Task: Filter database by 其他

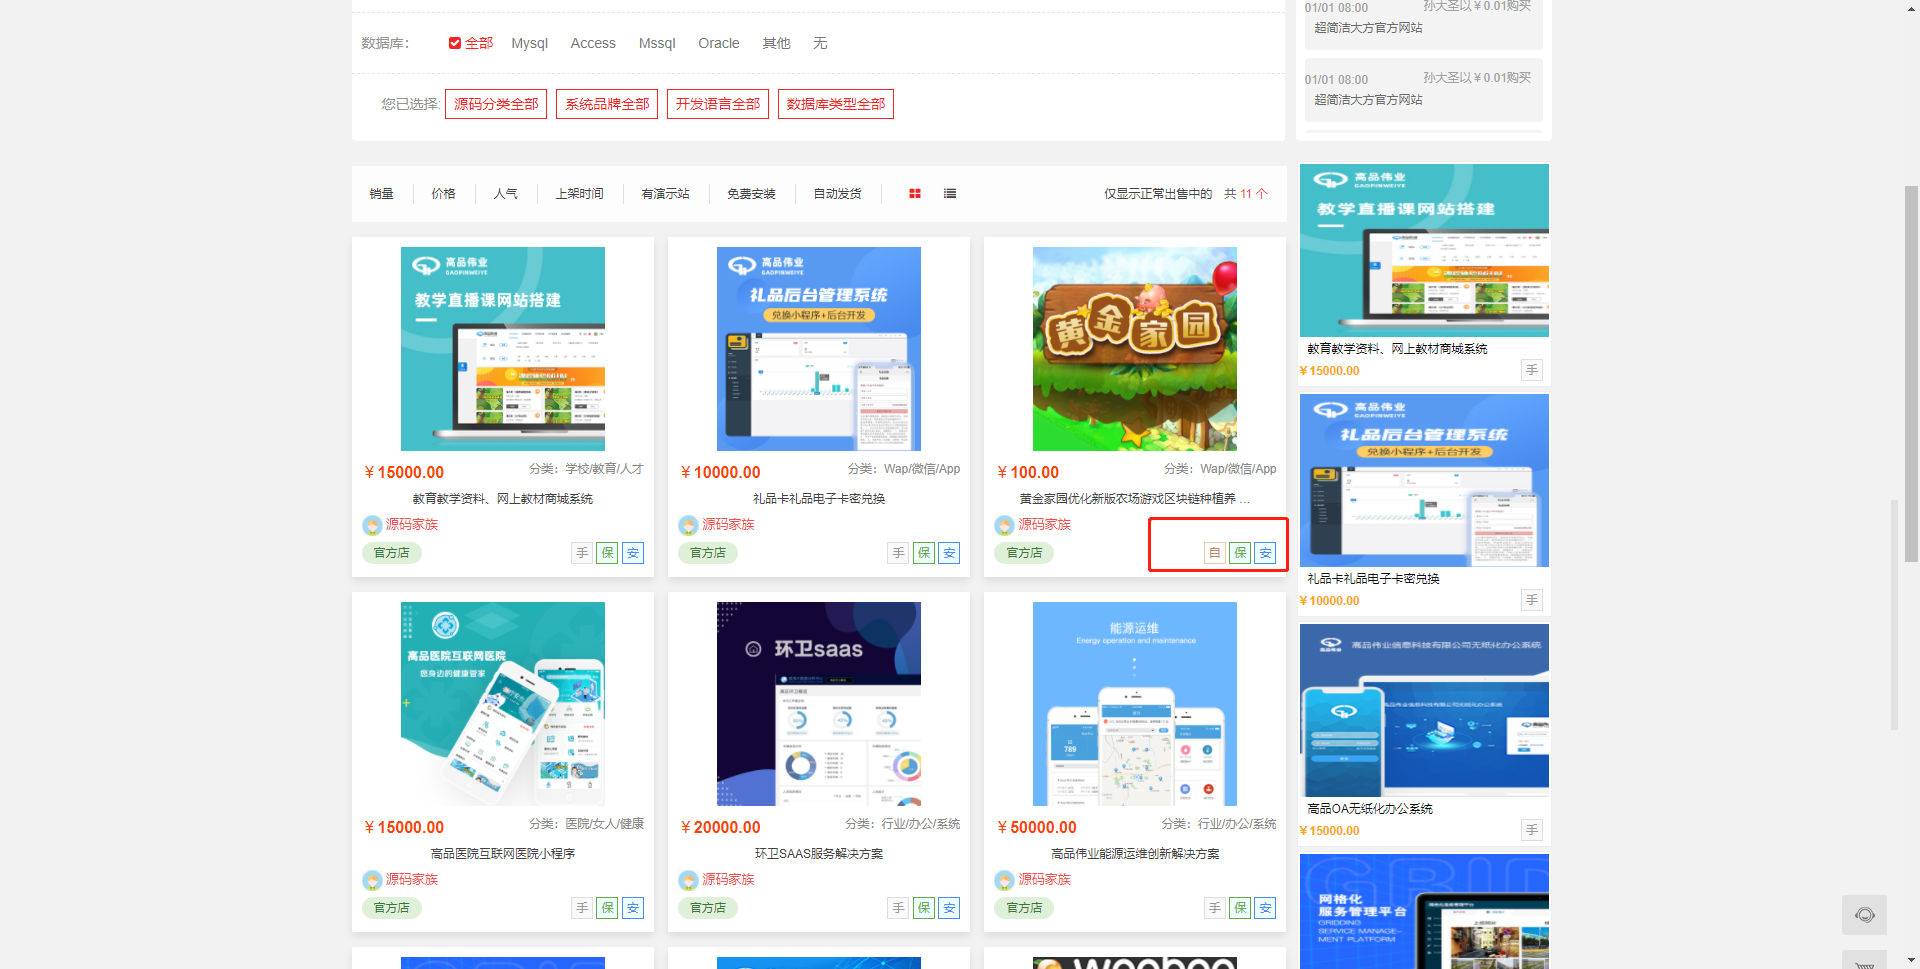Action: click(776, 43)
